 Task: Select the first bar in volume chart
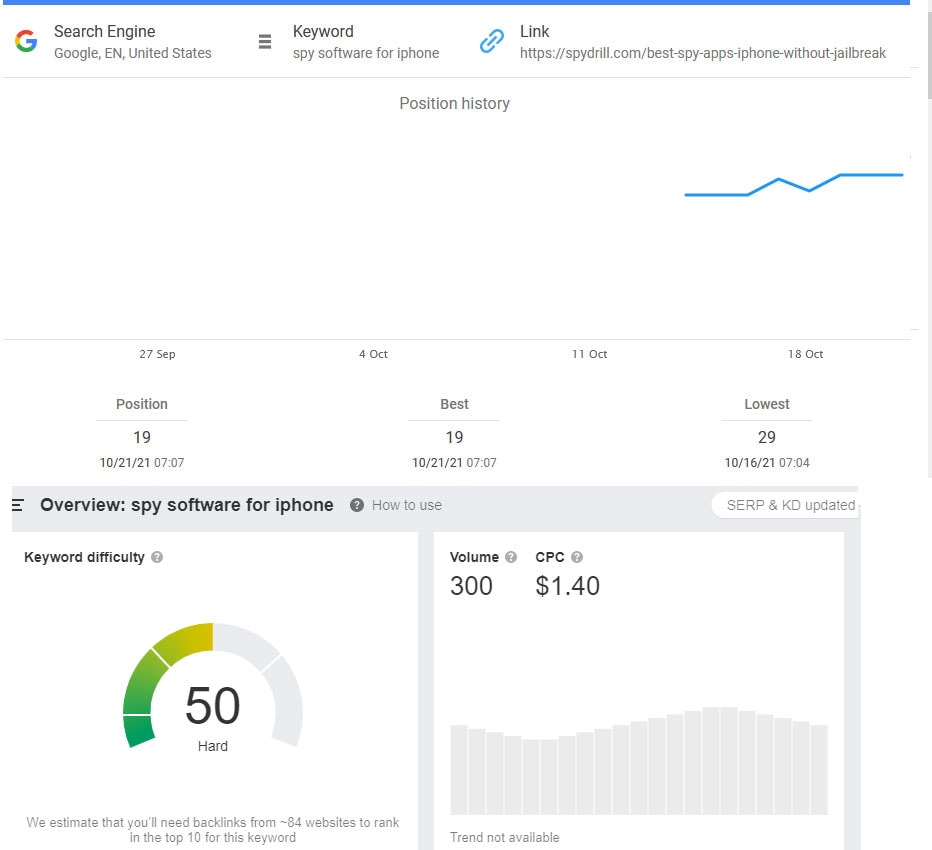click(459, 769)
